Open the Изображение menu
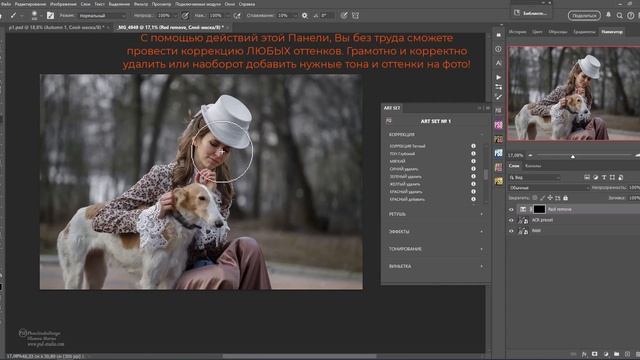Viewport: 640px width, 360px height. click(63, 4)
